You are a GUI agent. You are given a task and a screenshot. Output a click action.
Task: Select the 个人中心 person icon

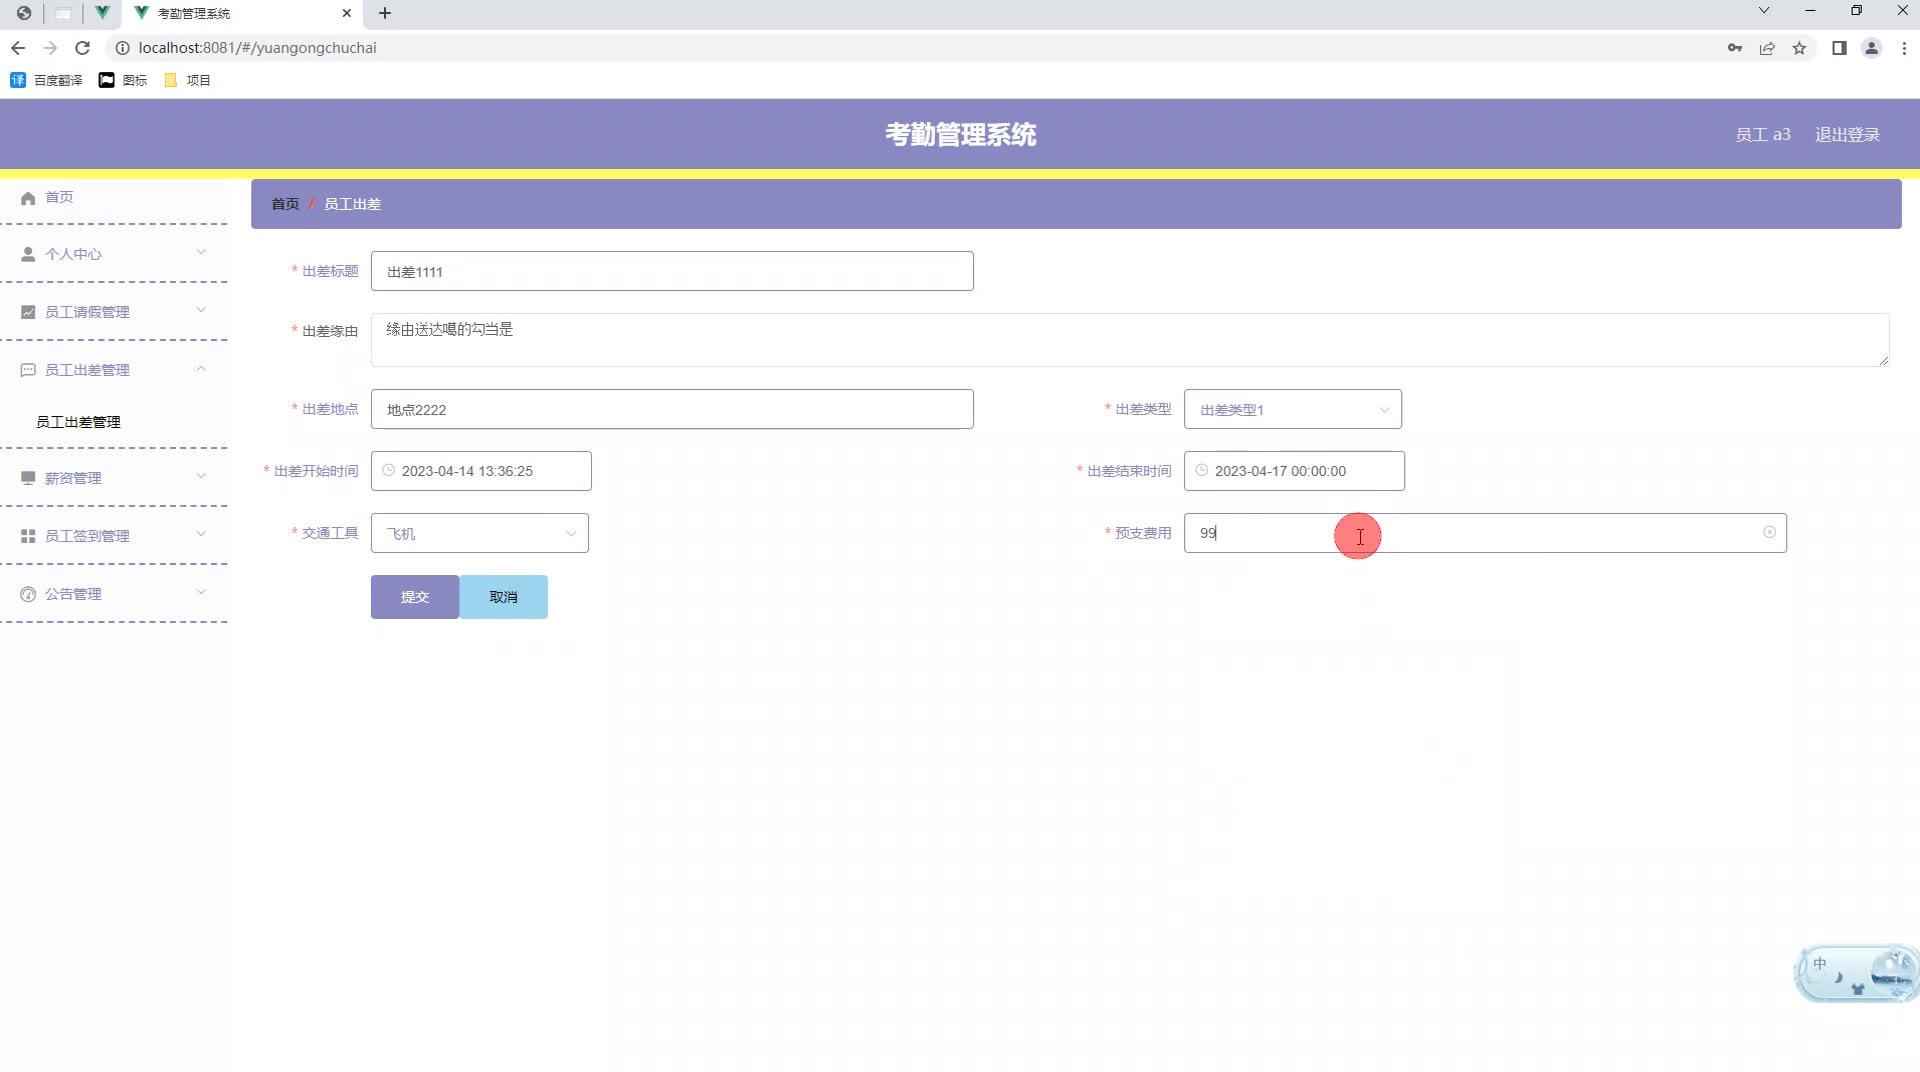click(x=28, y=253)
